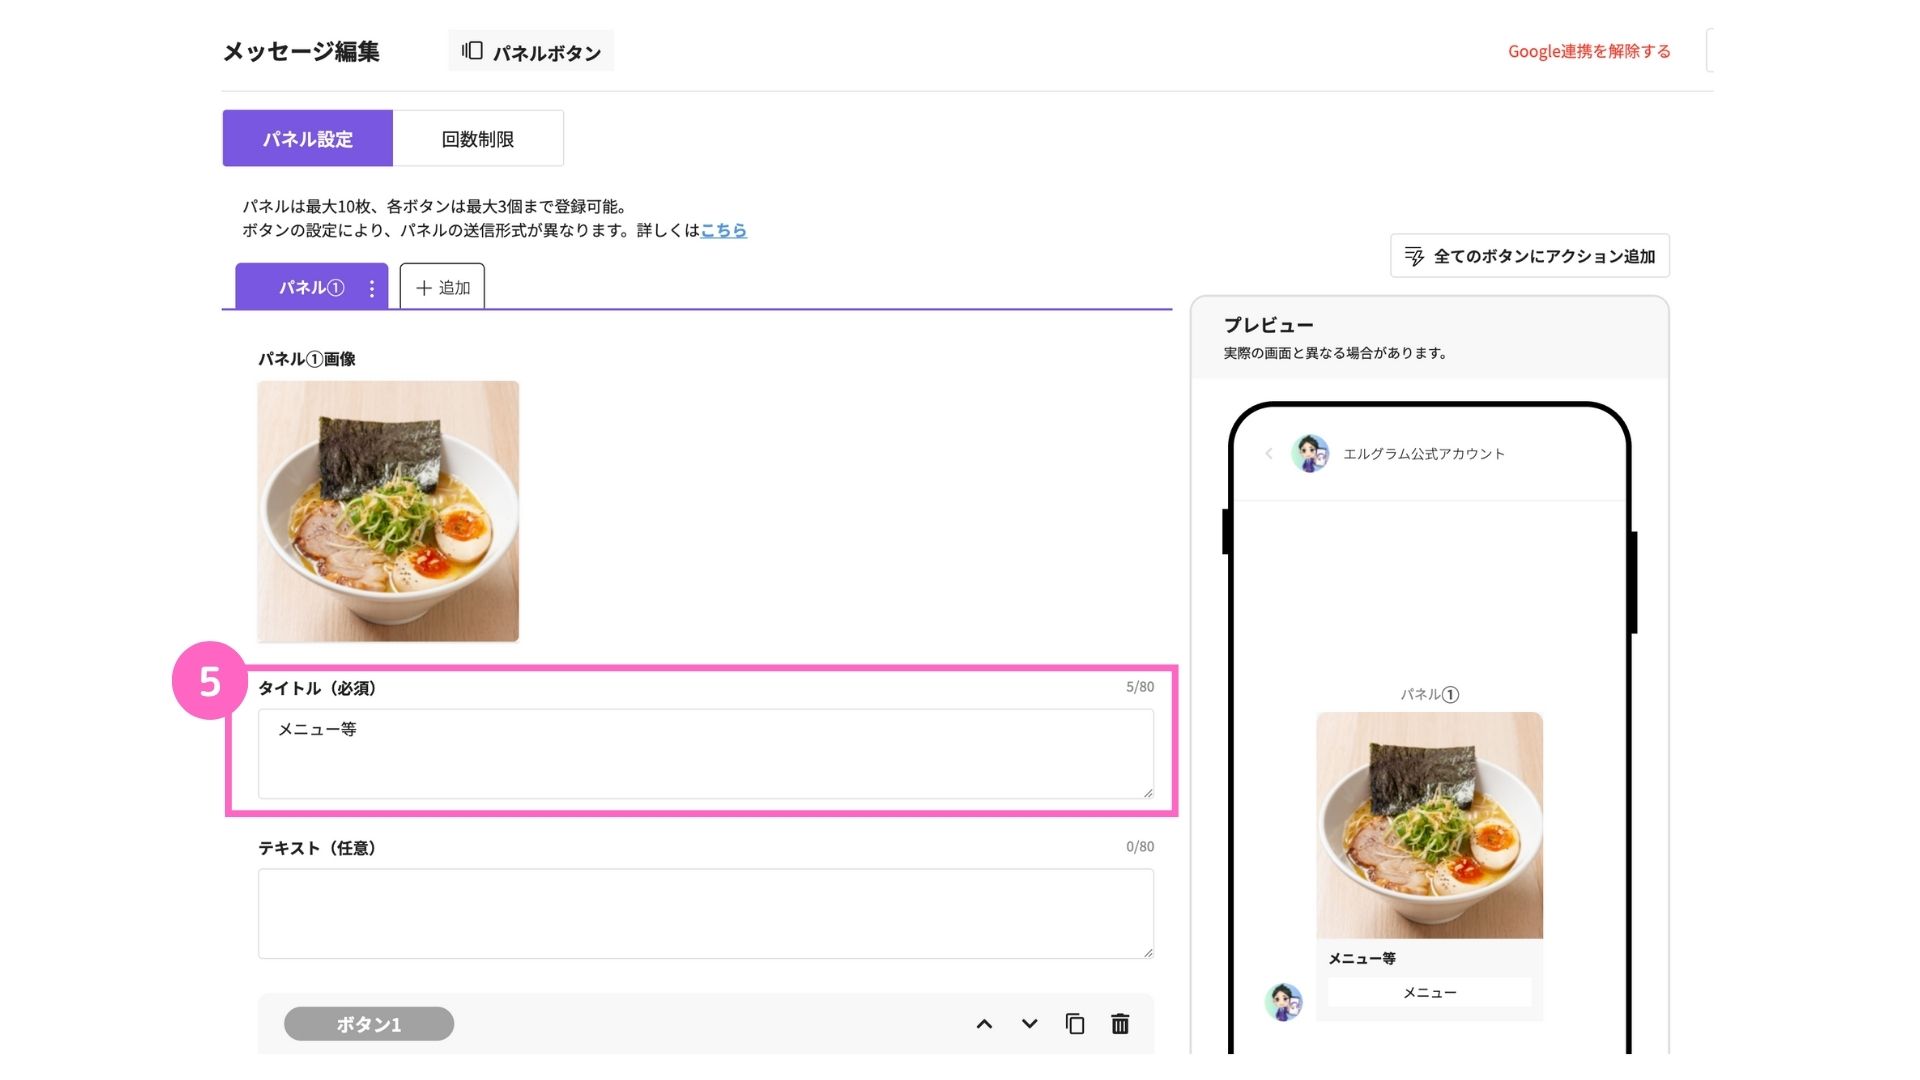The image size is (1920, 1080).
Task: Click the 実際の画面と異なる場合があります note
Action: click(1336, 353)
